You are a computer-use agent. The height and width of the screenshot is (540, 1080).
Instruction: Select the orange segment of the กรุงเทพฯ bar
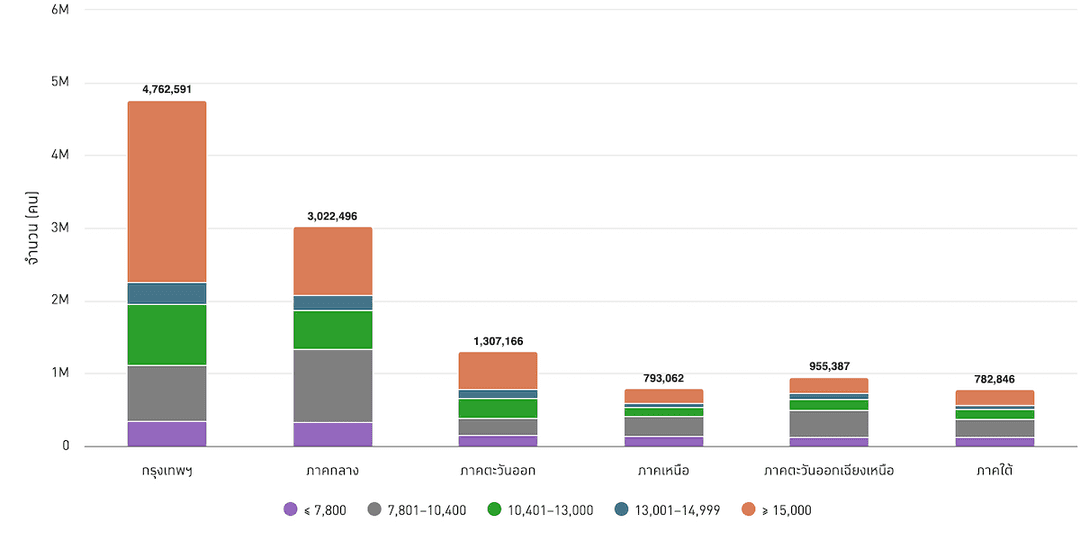(167, 192)
